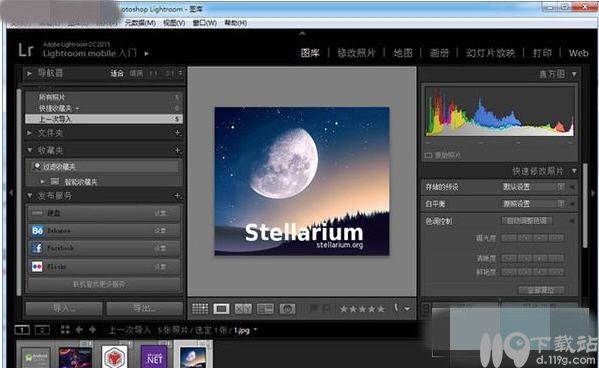Click the Facebook publish service icon
Viewport: 599px width, 368px height.
point(37,248)
